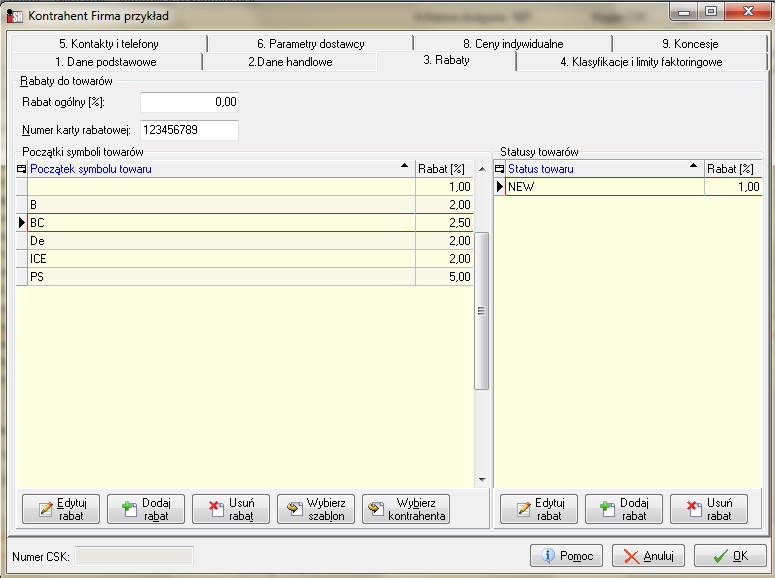Click symbols table scrollbar up arrow
This screenshot has width=775, height=578.
(x=482, y=170)
